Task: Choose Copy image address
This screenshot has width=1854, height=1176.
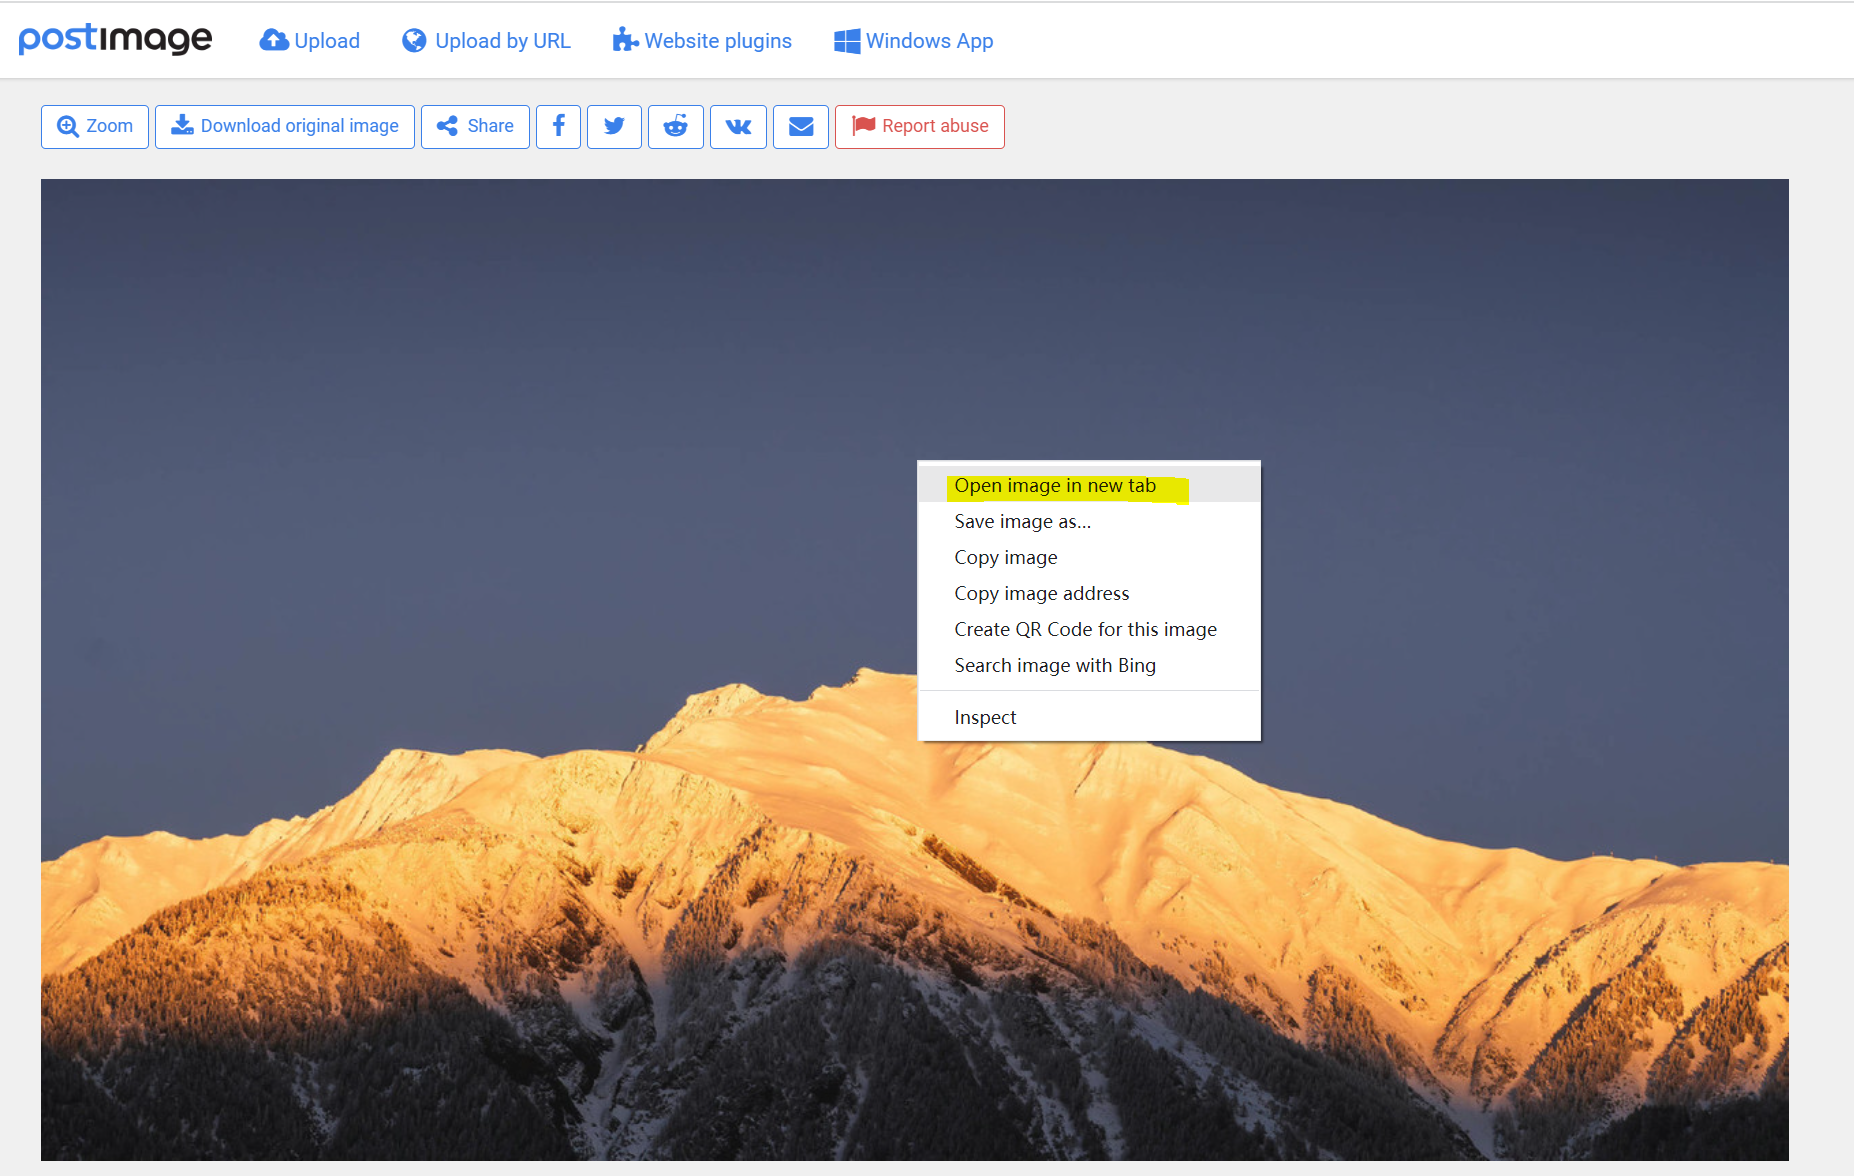Action: coord(1041,594)
